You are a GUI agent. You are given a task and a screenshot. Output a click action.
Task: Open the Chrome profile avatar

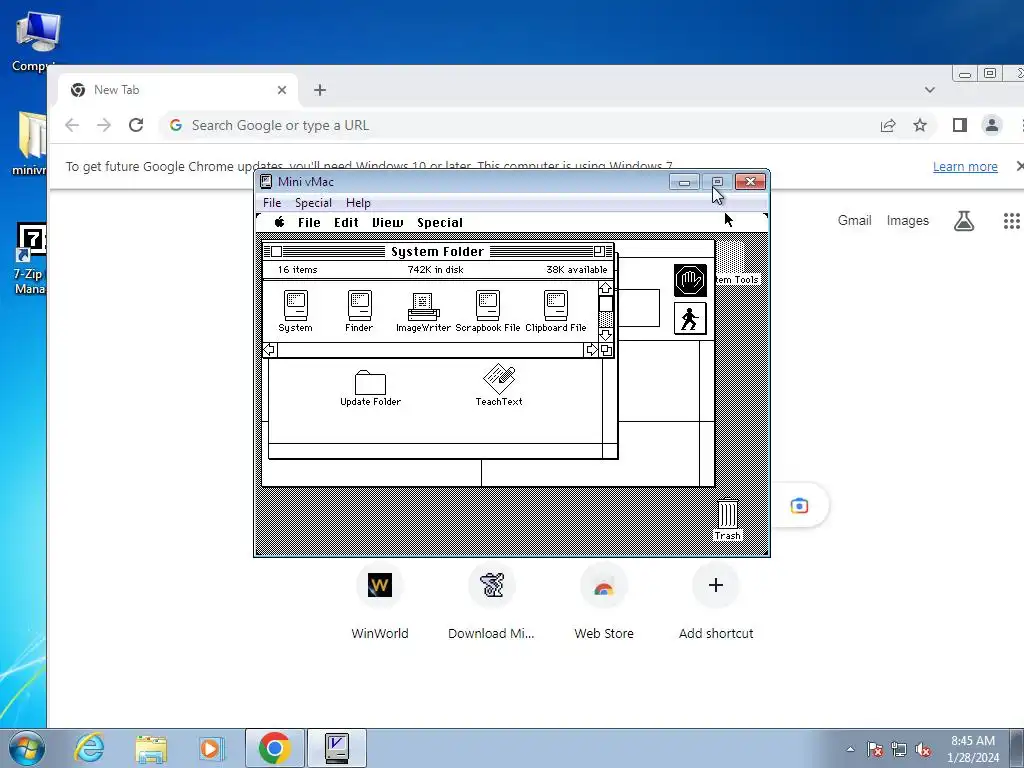click(991, 125)
